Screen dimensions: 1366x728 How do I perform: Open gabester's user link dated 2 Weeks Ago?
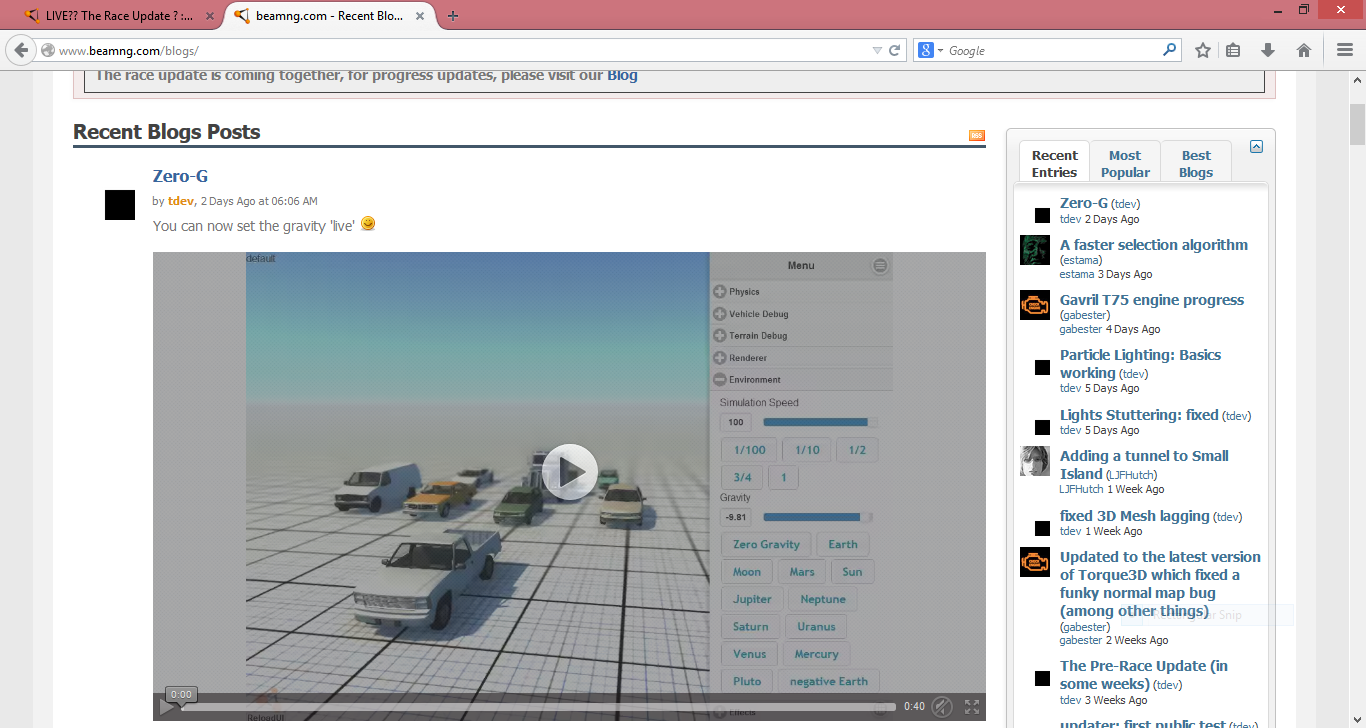(1081, 640)
